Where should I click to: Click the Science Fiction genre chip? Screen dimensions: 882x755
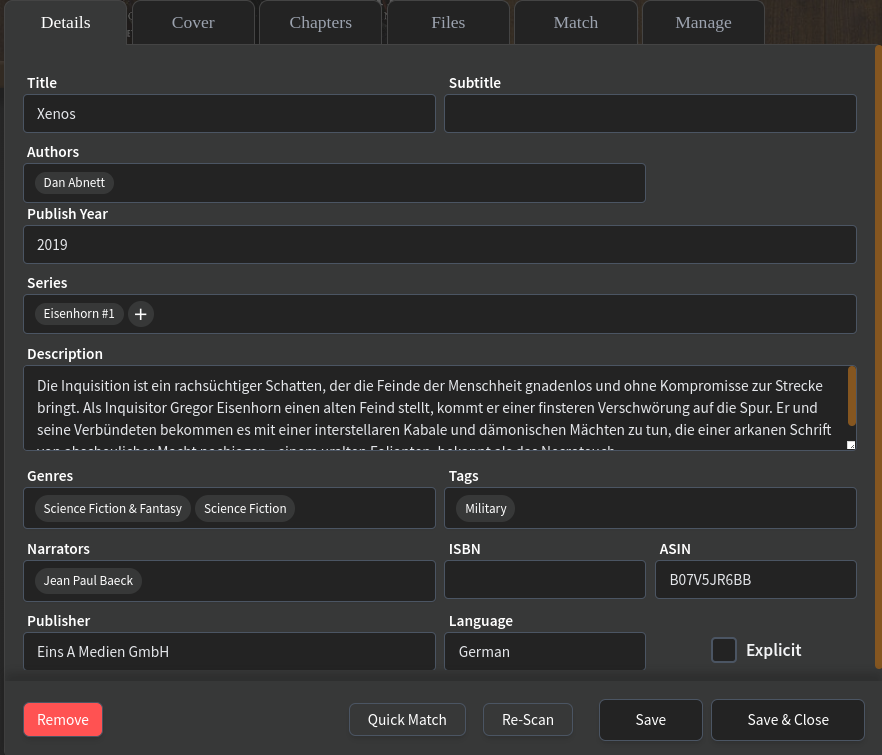245,508
